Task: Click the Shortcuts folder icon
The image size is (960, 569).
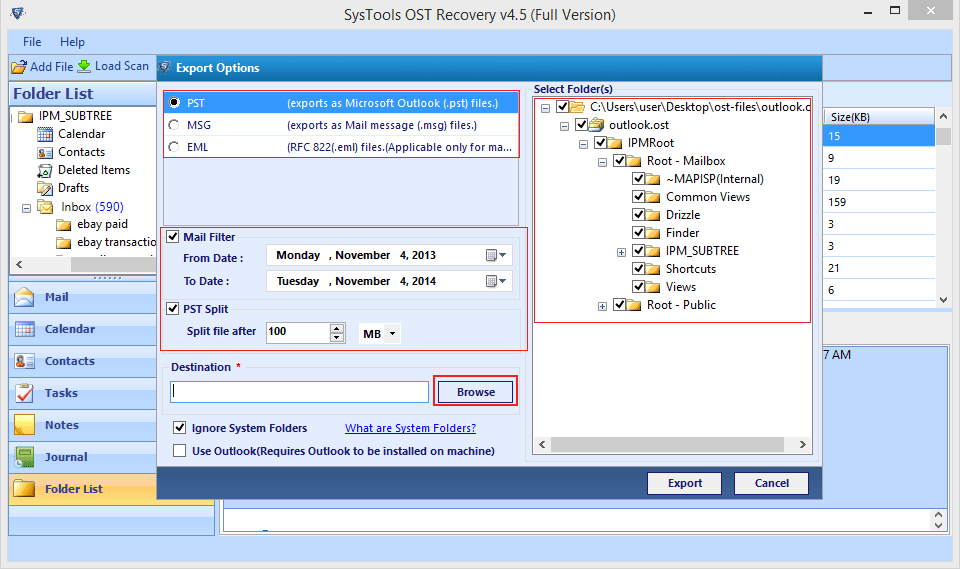Action: click(x=653, y=269)
